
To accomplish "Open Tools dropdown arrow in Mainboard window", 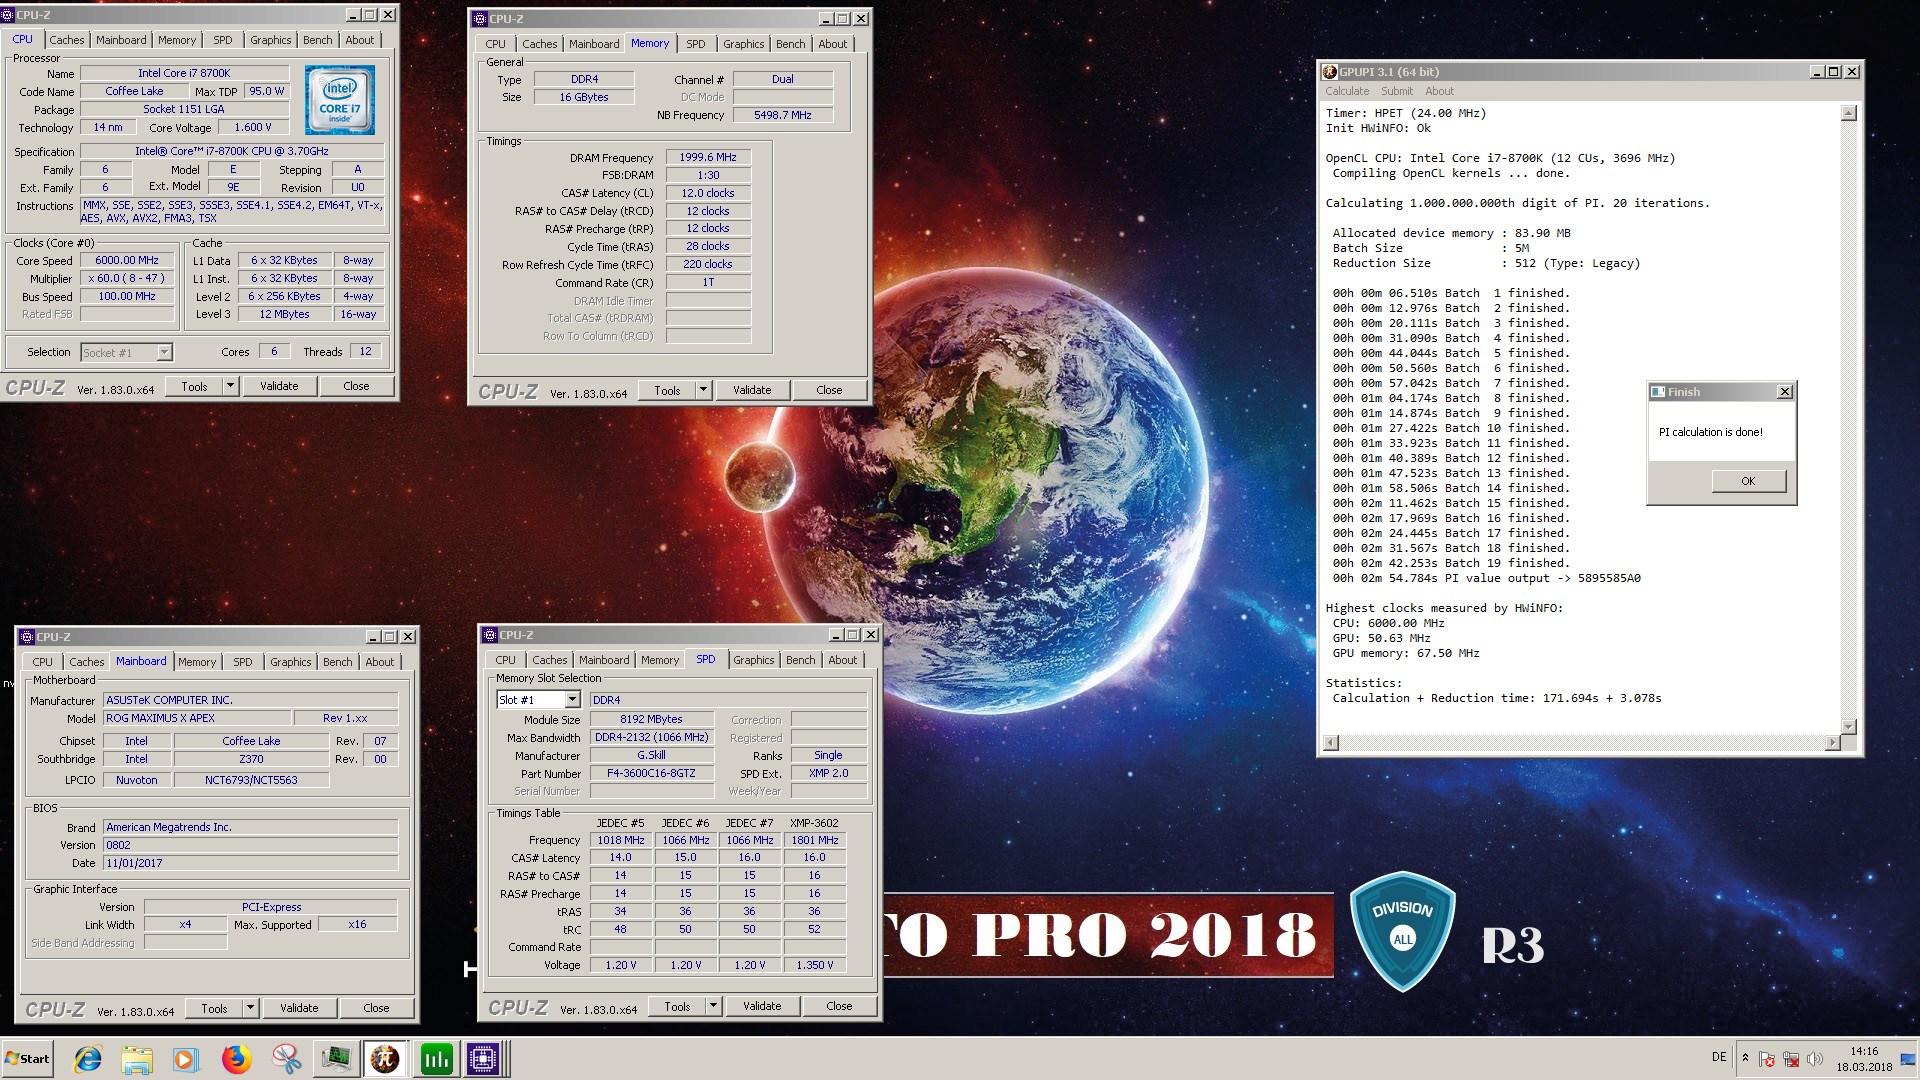I will pyautogui.click(x=250, y=1008).
